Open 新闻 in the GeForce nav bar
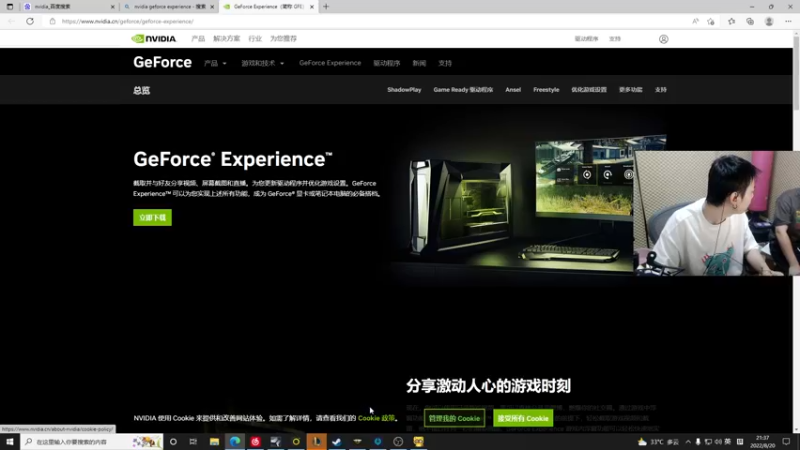 coord(419,63)
